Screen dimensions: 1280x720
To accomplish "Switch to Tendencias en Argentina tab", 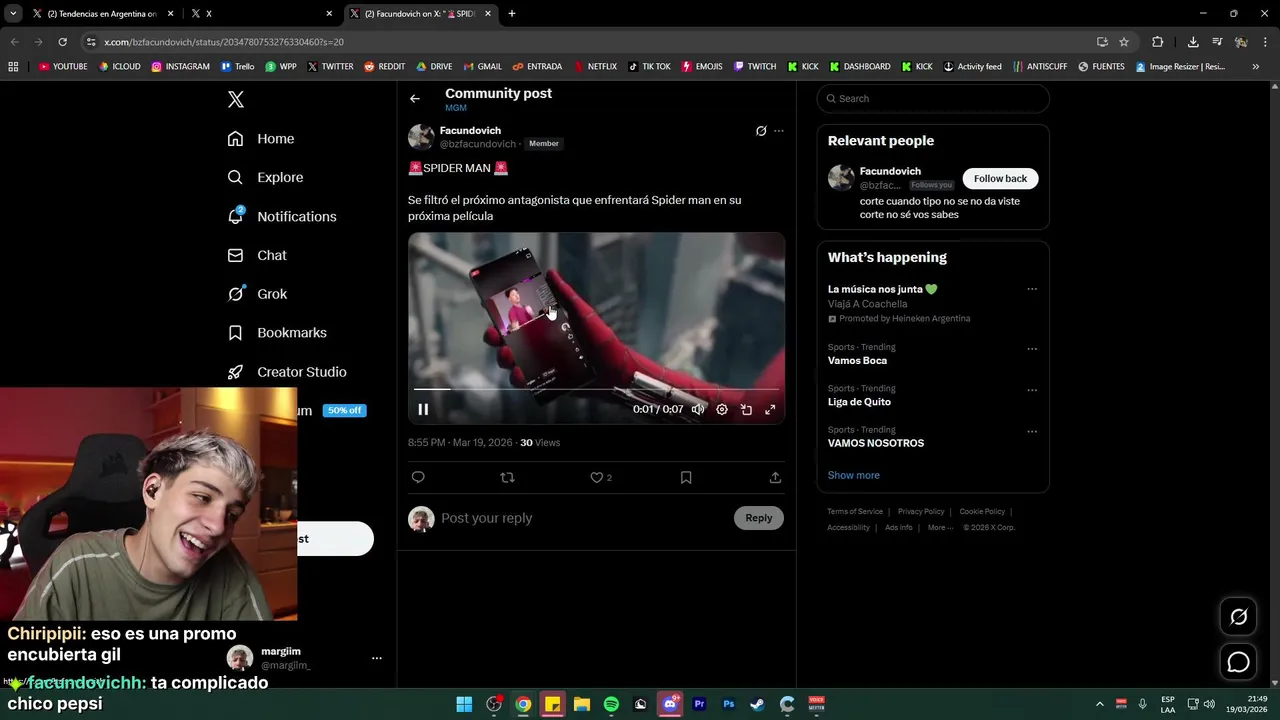I will pos(101,14).
